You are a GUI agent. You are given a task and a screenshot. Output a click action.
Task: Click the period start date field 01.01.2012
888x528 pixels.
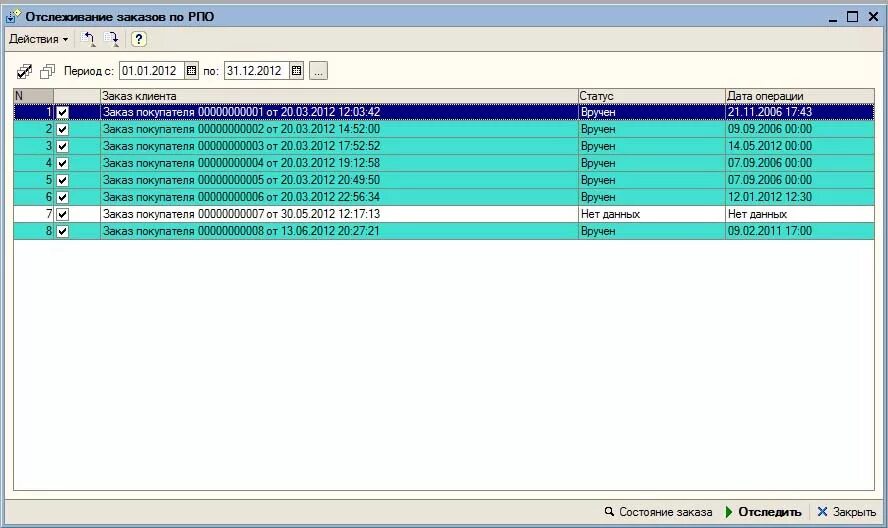[x=152, y=71]
